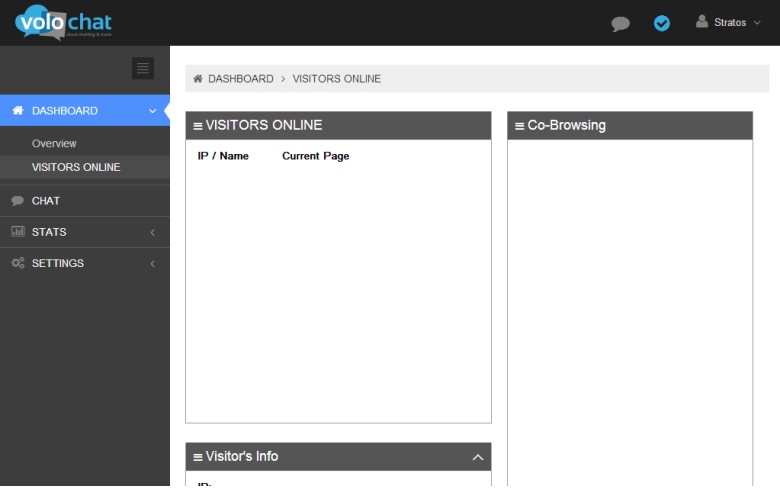This screenshot has width=780, height=495.
Task: Open the chat bubble icon in header
Action: [621, 23]
